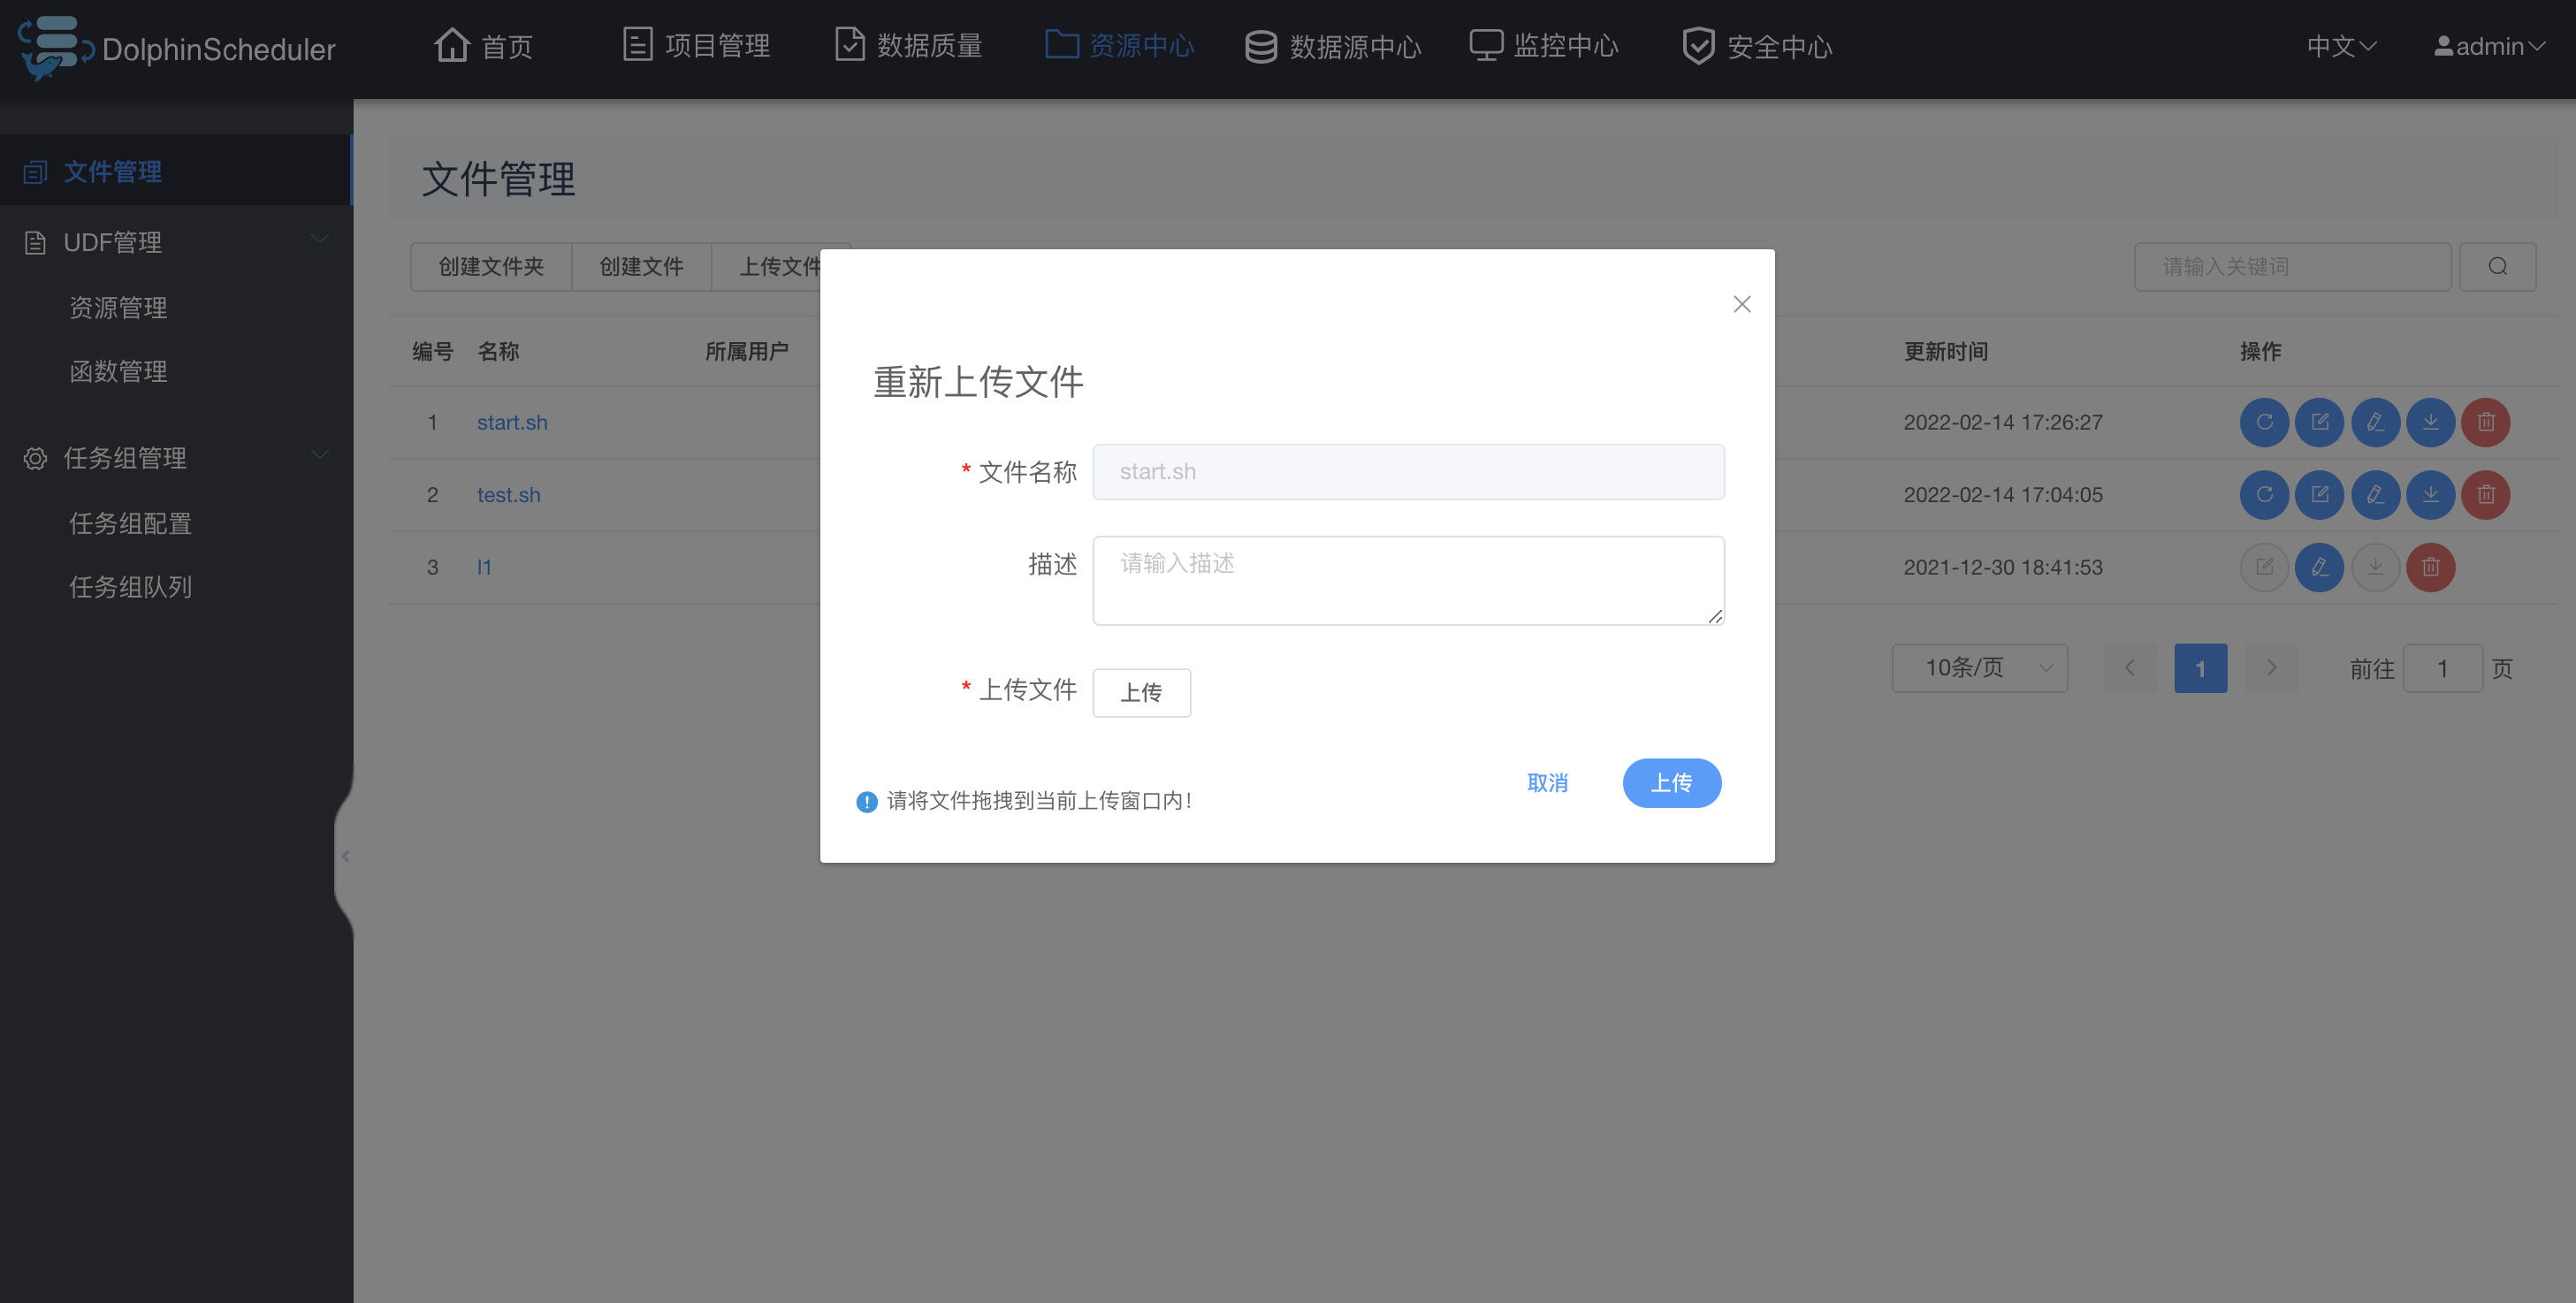Open 监控中心 from the top menu
The height and width of the screenshot is (1303, 2576).
click(1544, 46)
